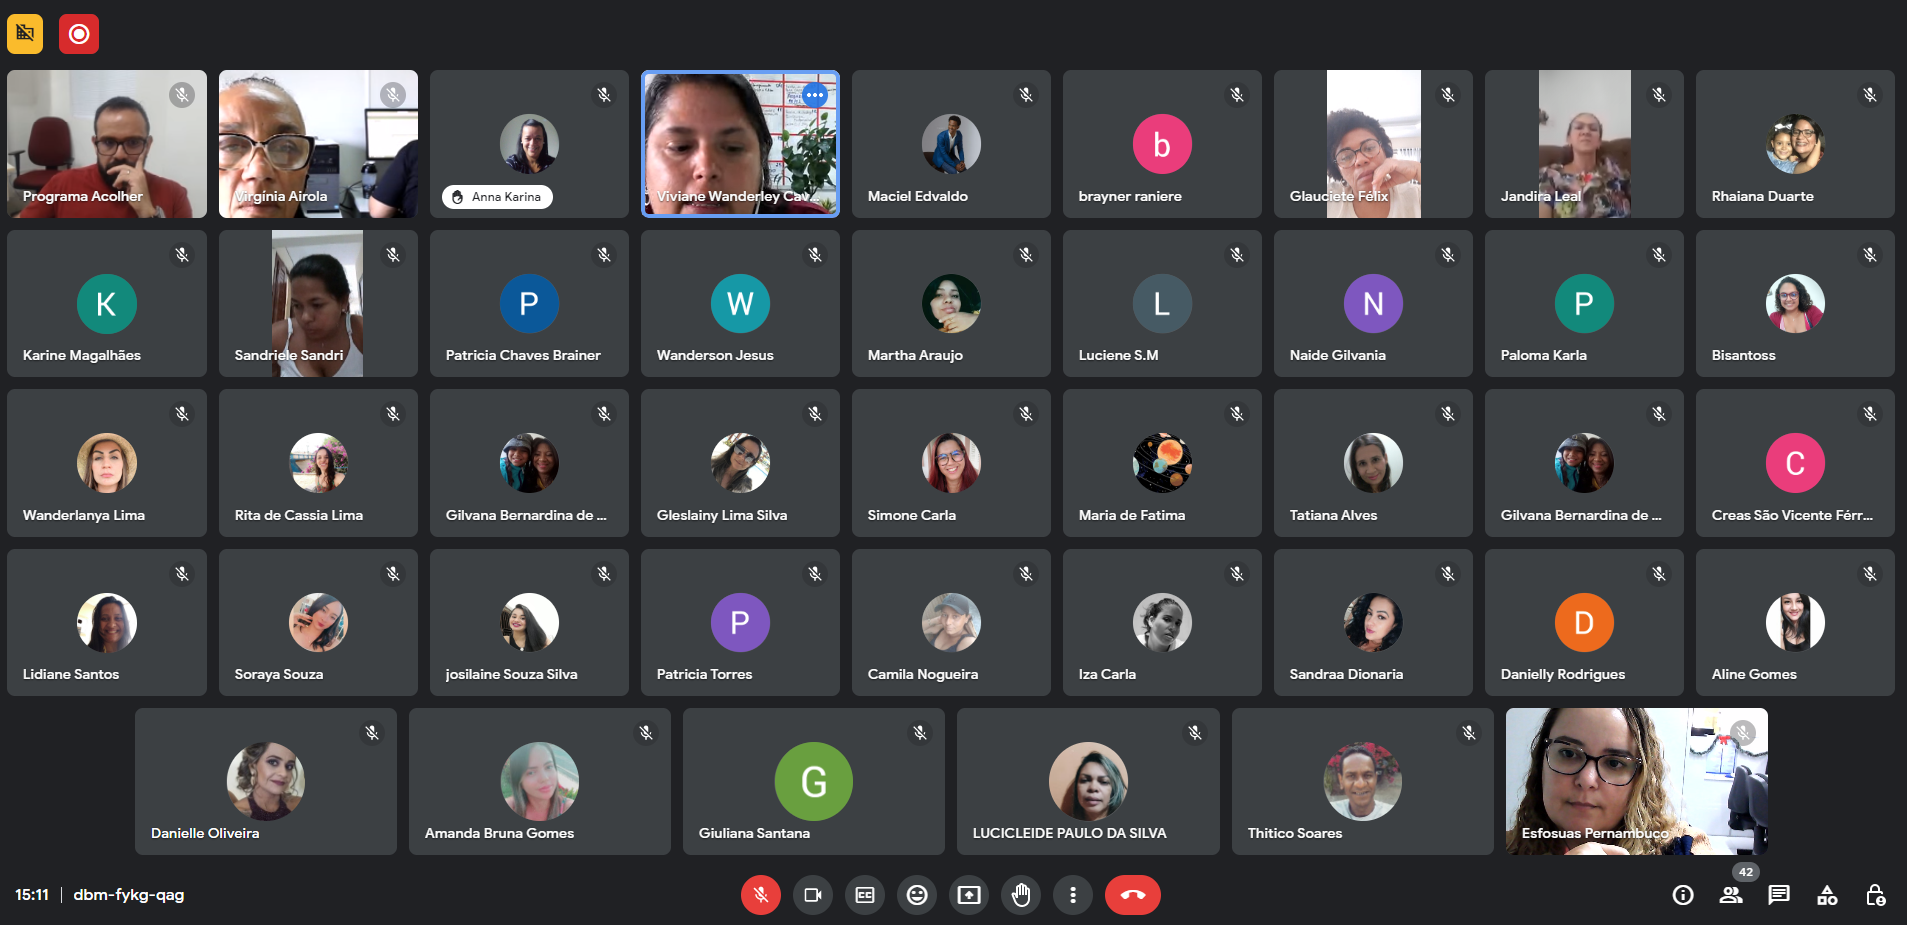Show the participants list panel
Image resolution: width=1907 pixels, height=925 pixels.
click(x=1731, y=895)
